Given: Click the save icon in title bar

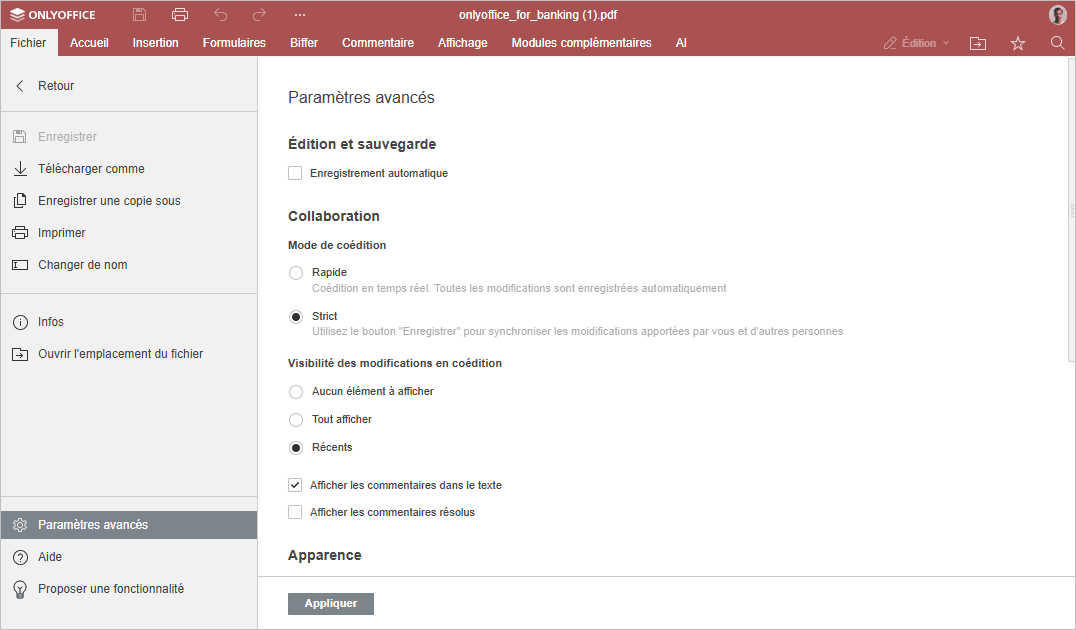Looking at the screenshot, I should click(140, 15).
